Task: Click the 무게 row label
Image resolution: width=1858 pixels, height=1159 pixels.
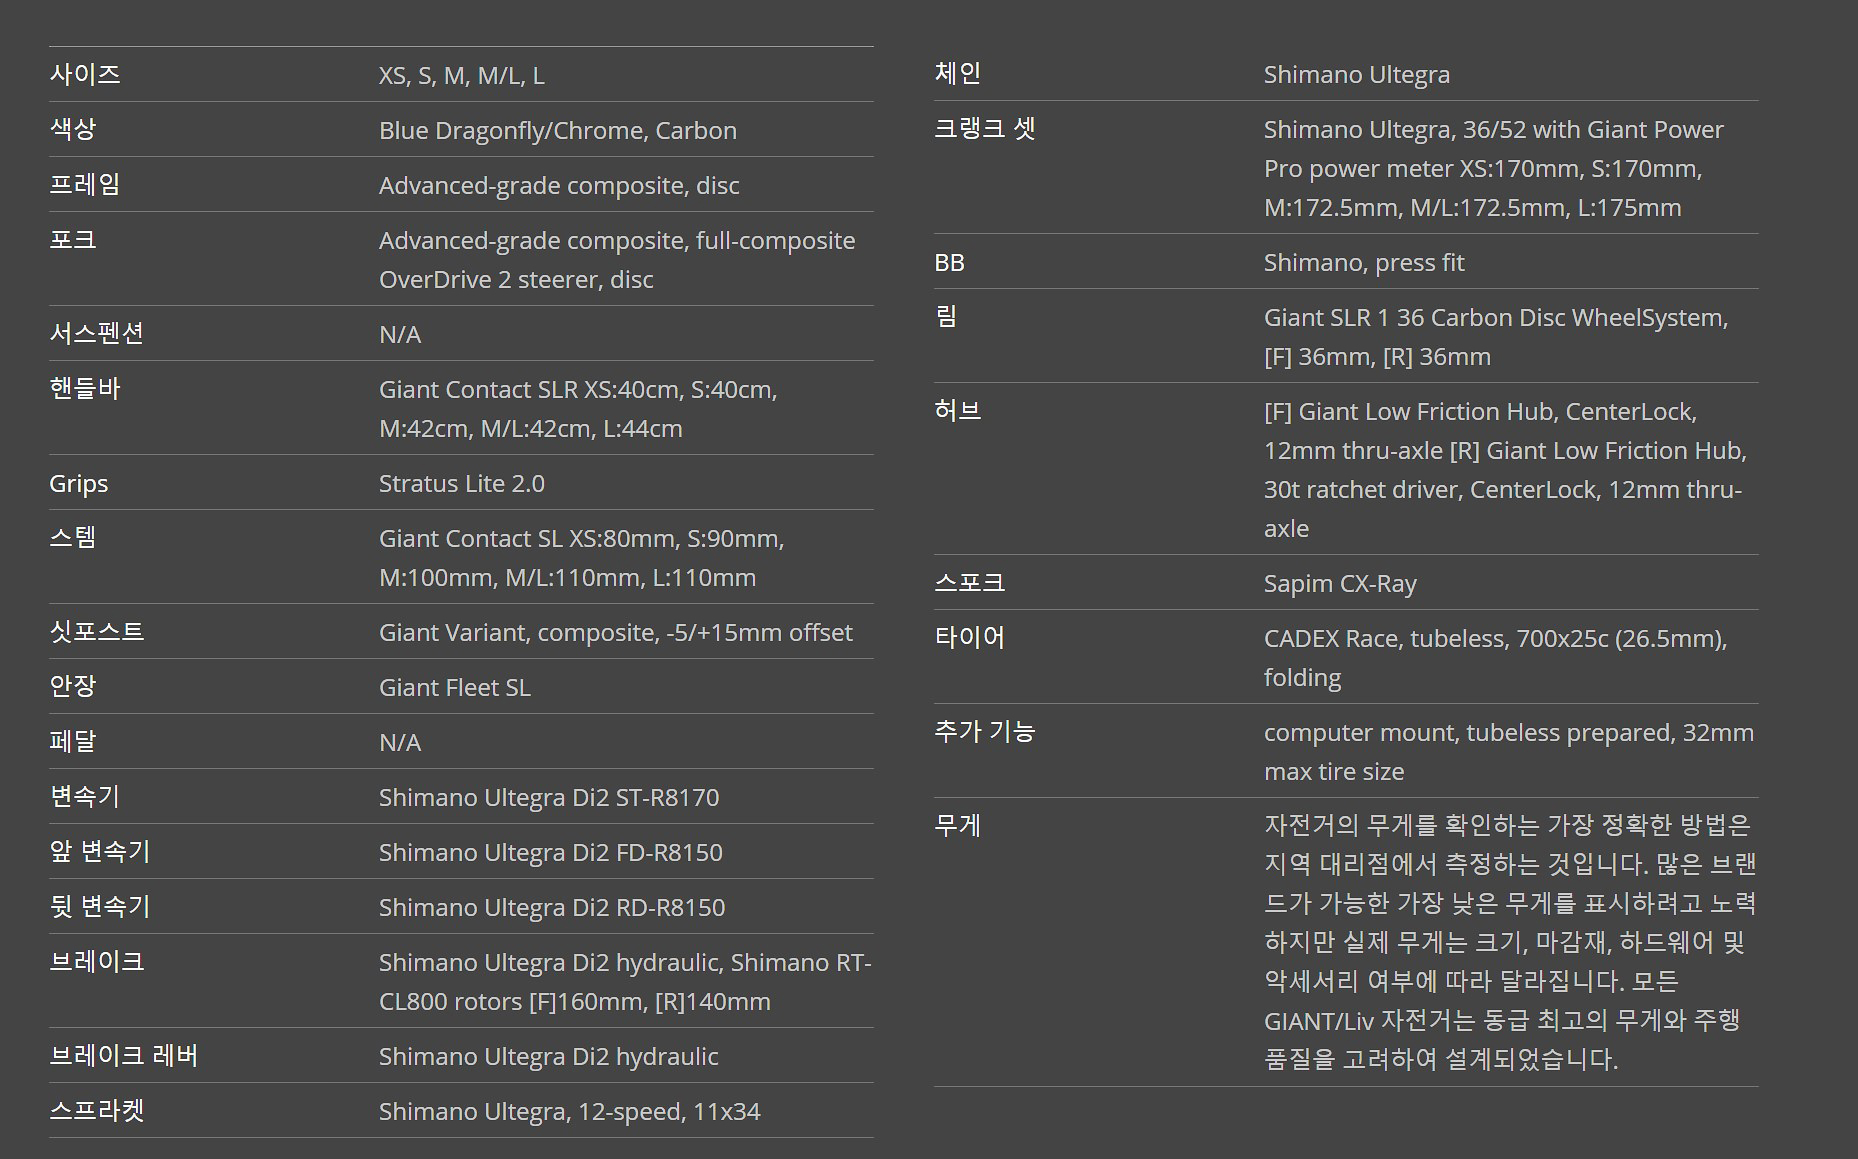Action: pyautogui.click(x=958, y=825)
